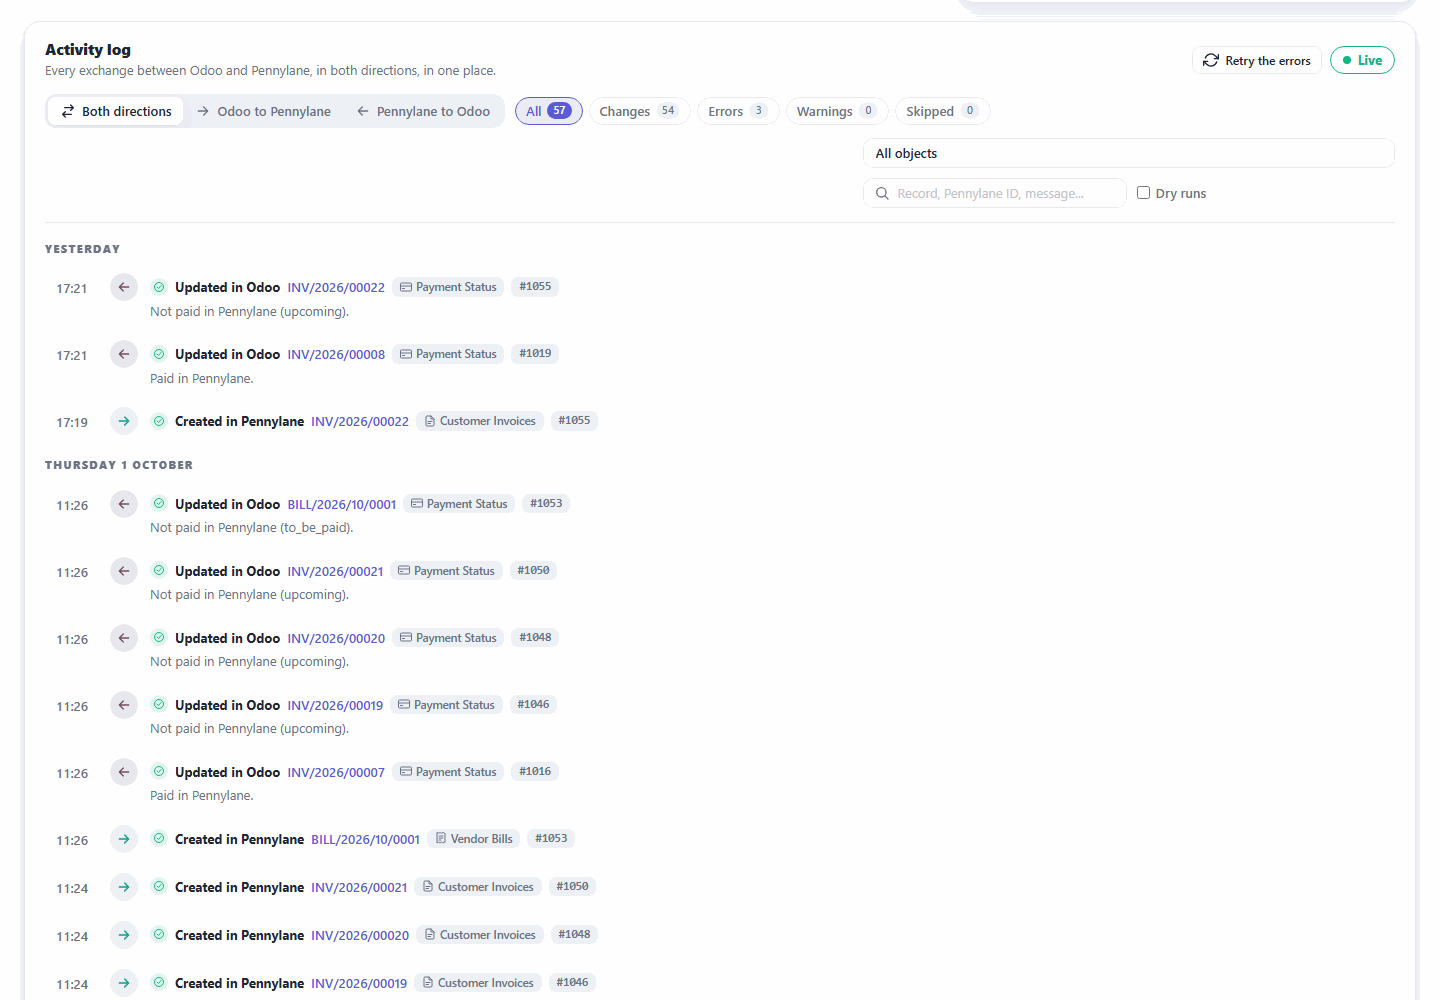This screenshot has width=1440, height=1000.
Task: Select the Both directions tab
Action: pyautogui.click(x=116, y=111)
